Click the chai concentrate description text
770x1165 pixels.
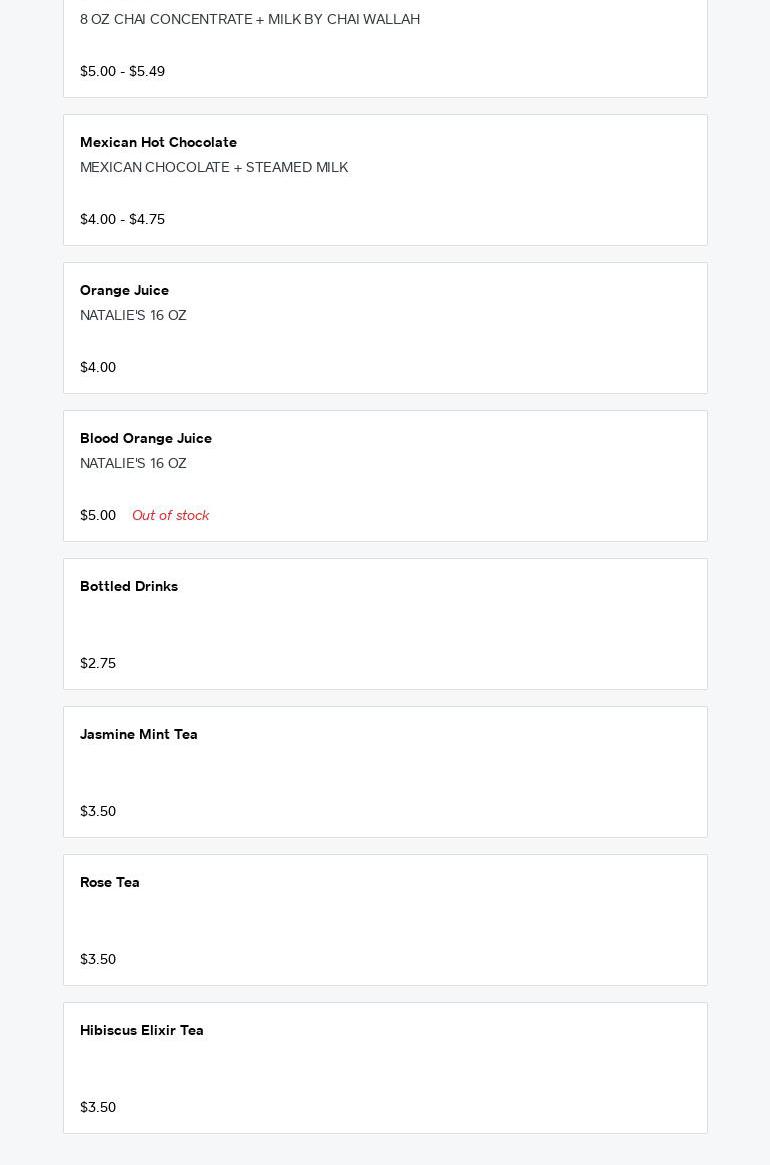250,20
